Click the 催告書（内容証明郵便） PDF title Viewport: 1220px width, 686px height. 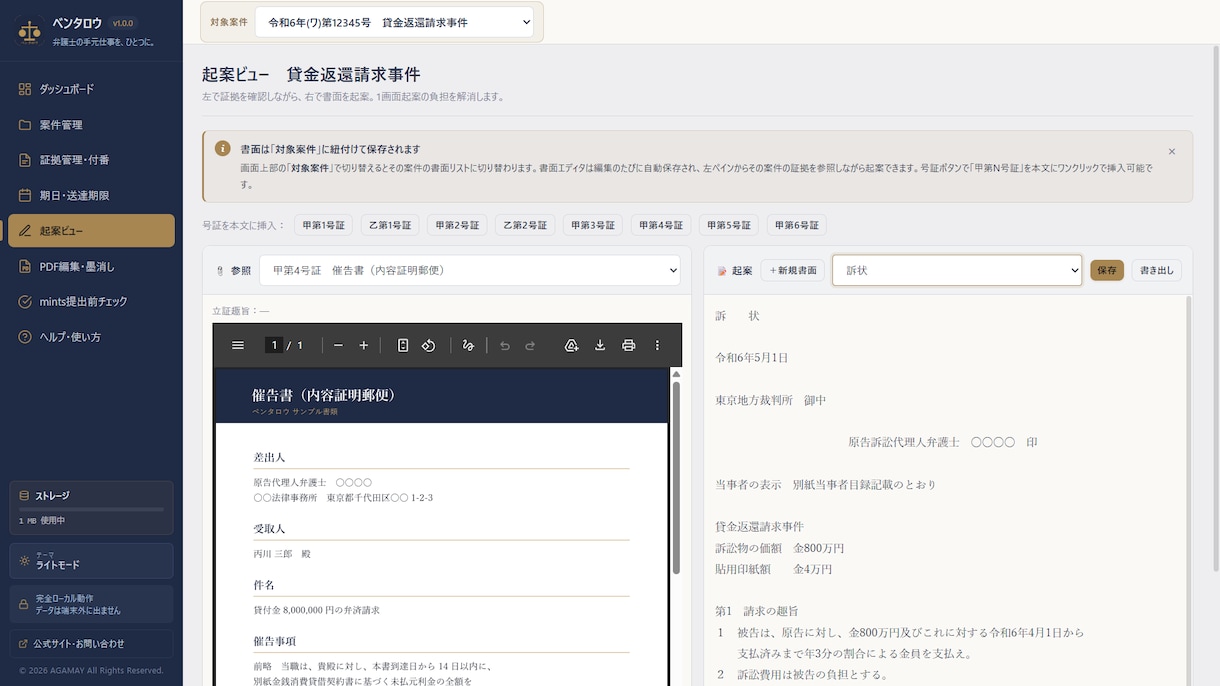tap(324, 395)
